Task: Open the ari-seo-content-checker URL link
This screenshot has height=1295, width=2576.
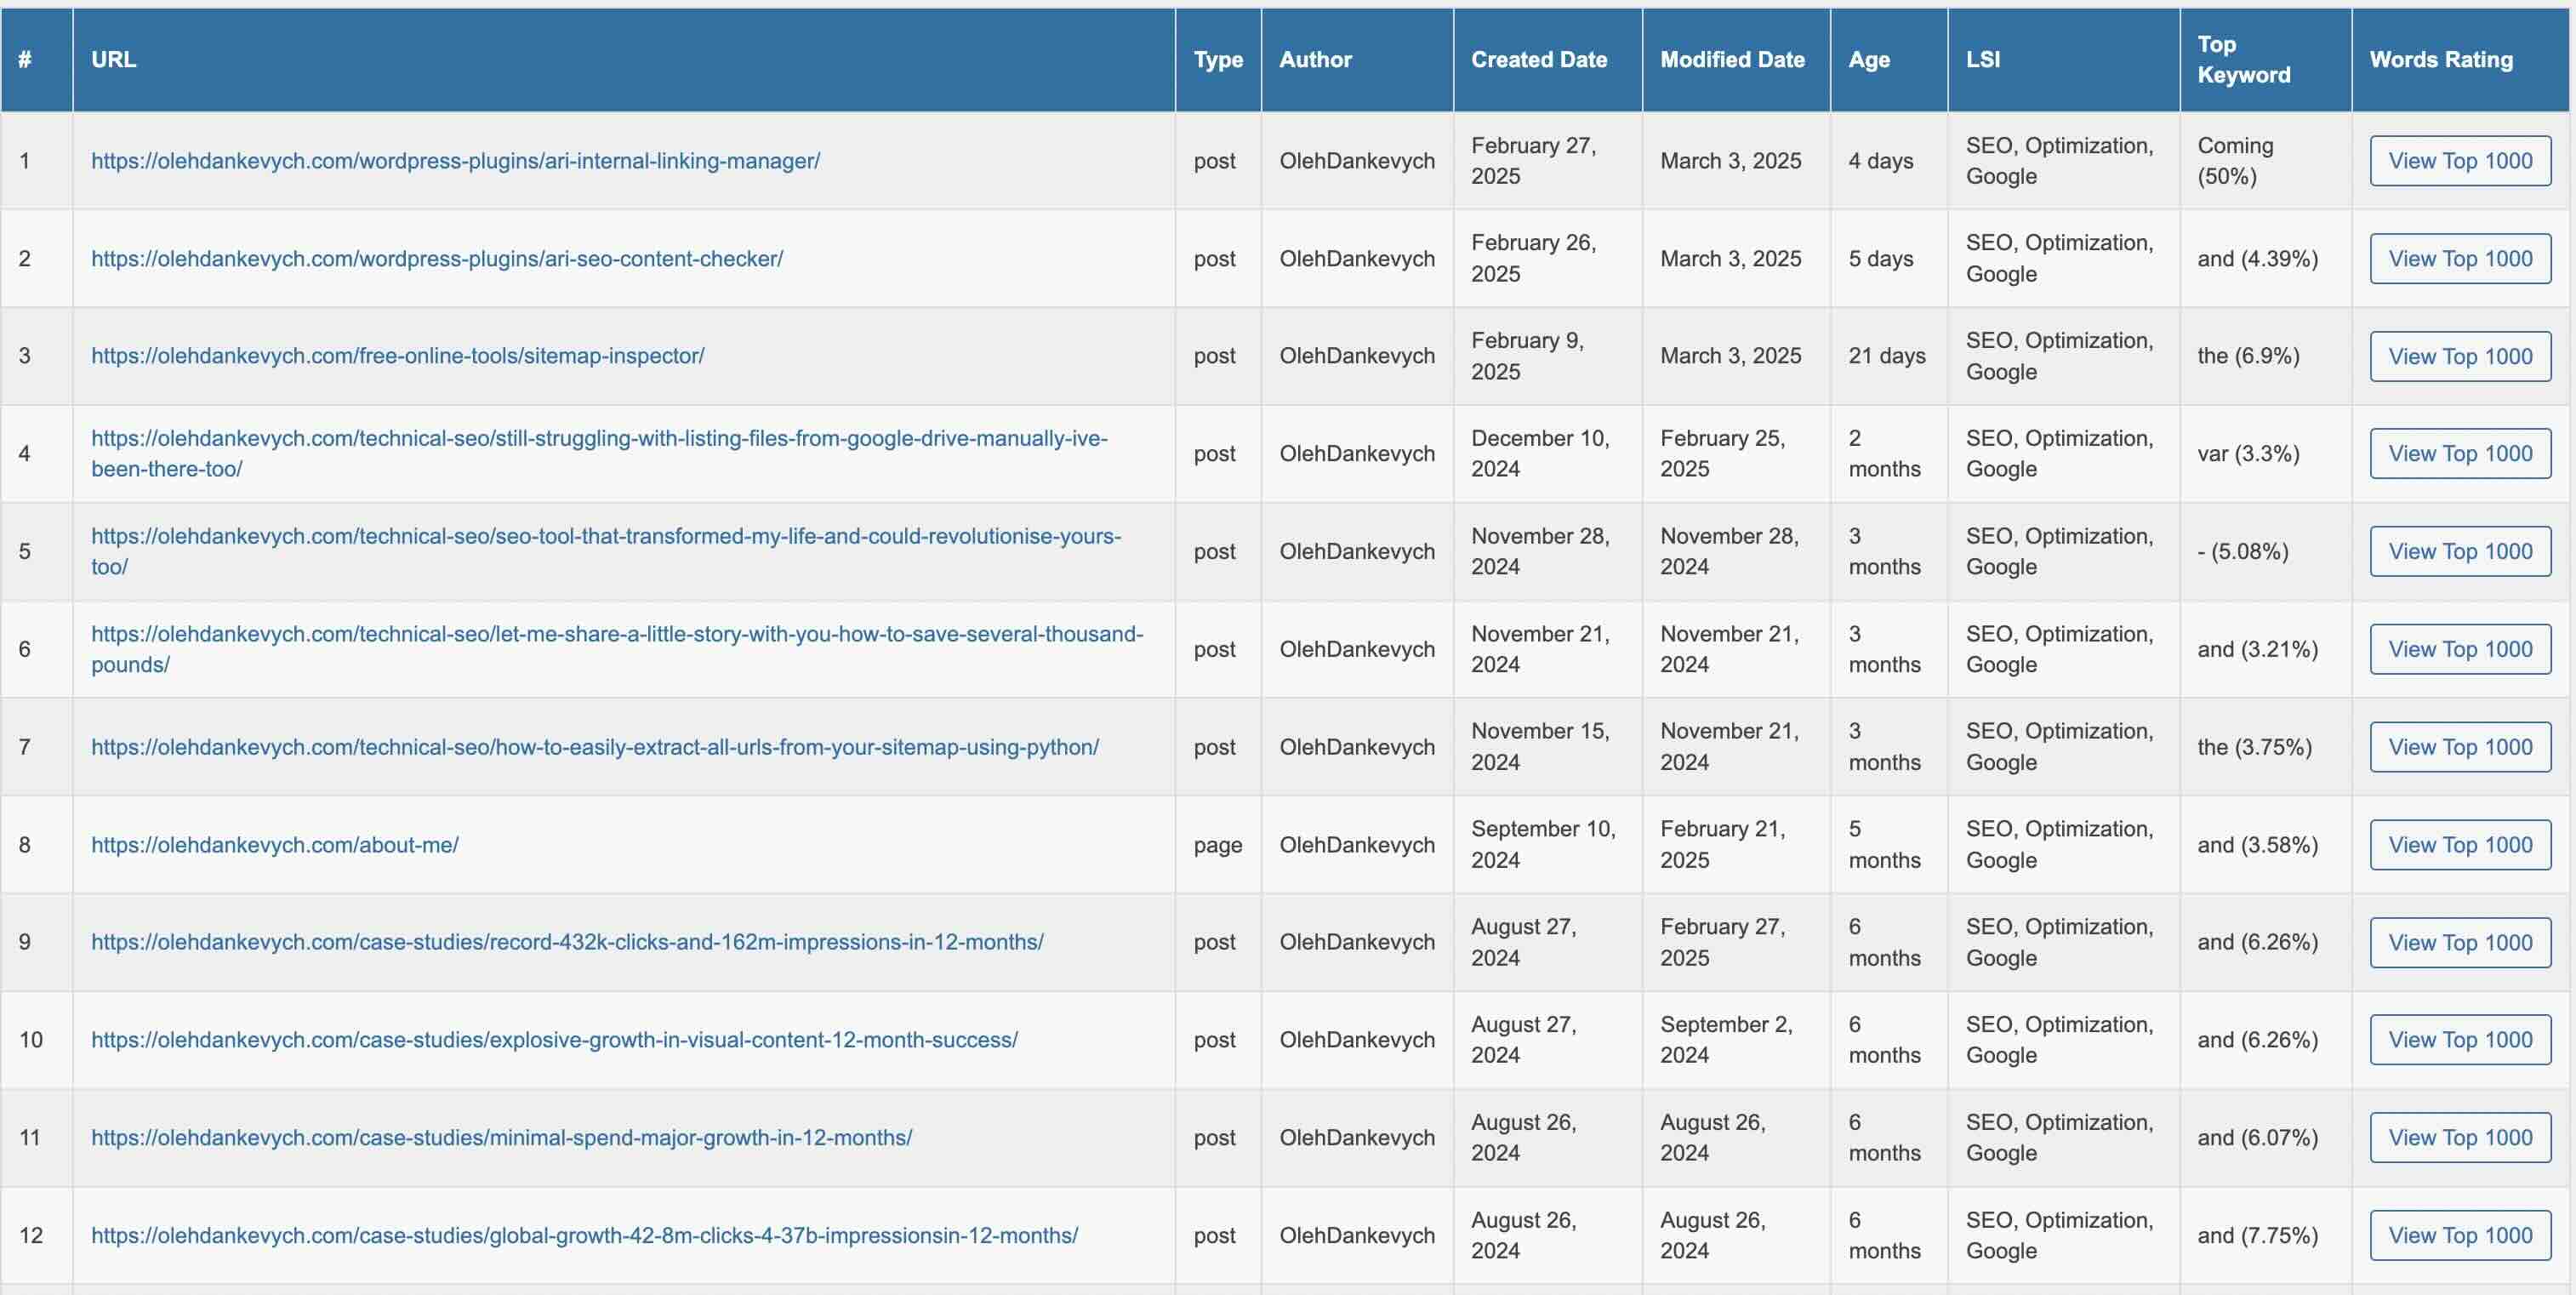Action: point(437,259)
